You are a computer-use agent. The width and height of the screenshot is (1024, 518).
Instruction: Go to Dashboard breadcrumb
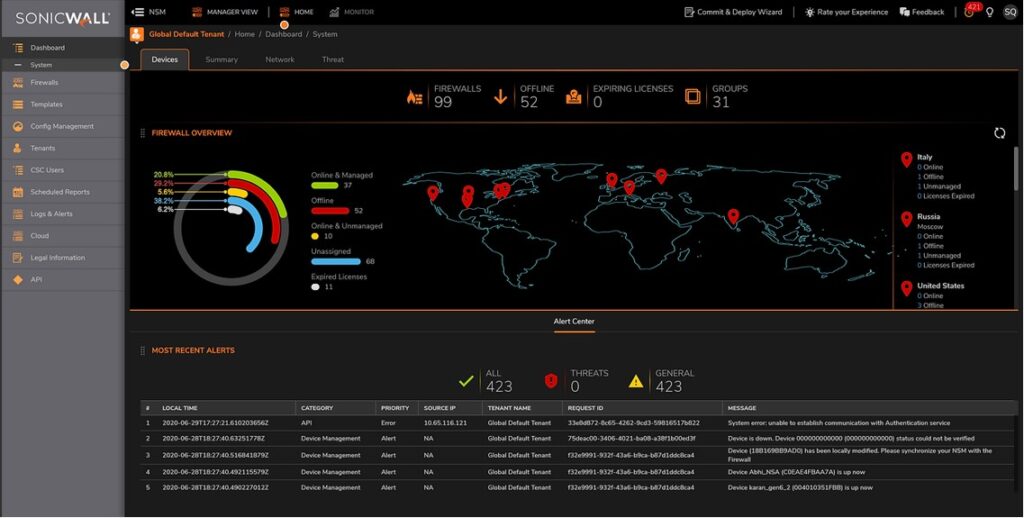(x=283, y=34)
